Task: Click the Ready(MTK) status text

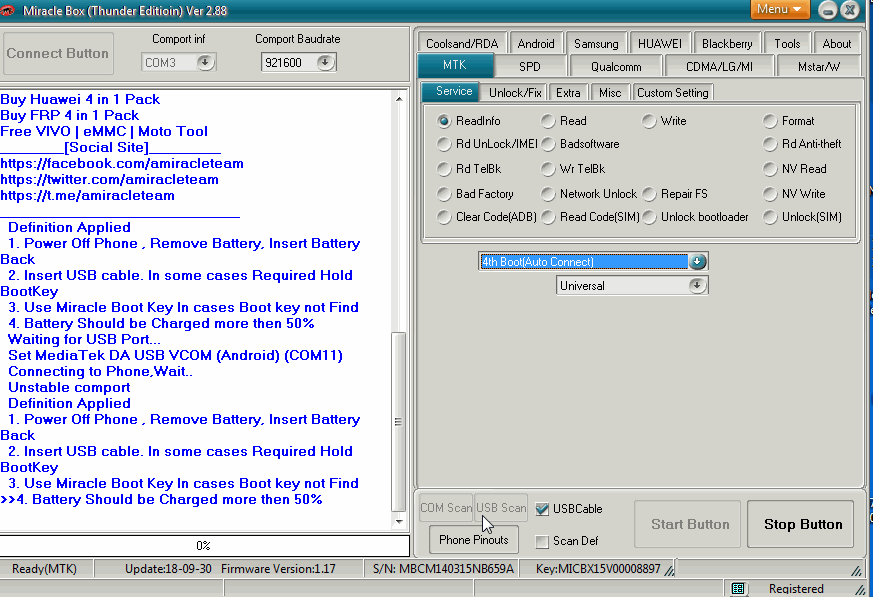Action: [x=45, y=569]
